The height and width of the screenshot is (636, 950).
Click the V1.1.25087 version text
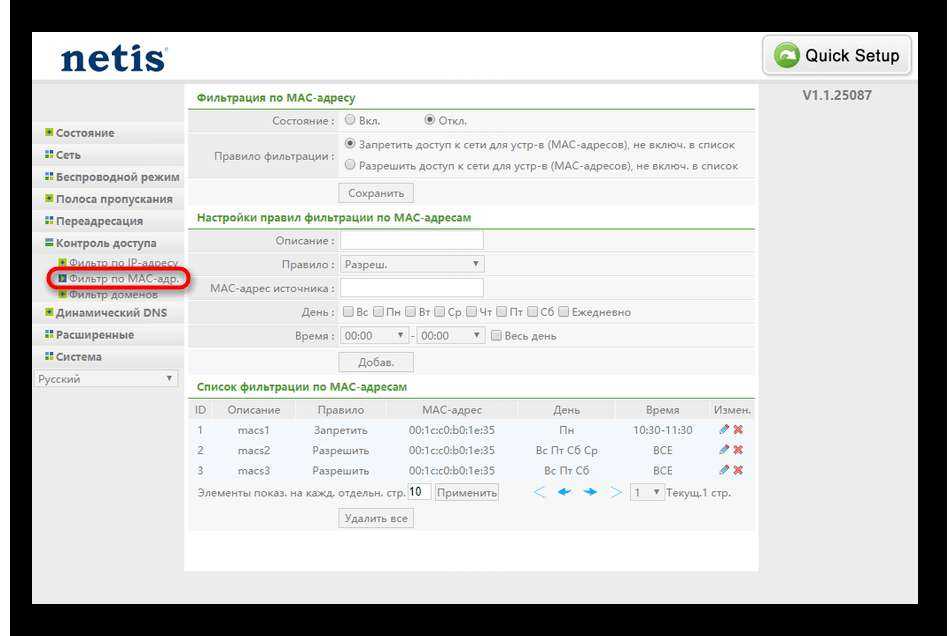point(837,95)
